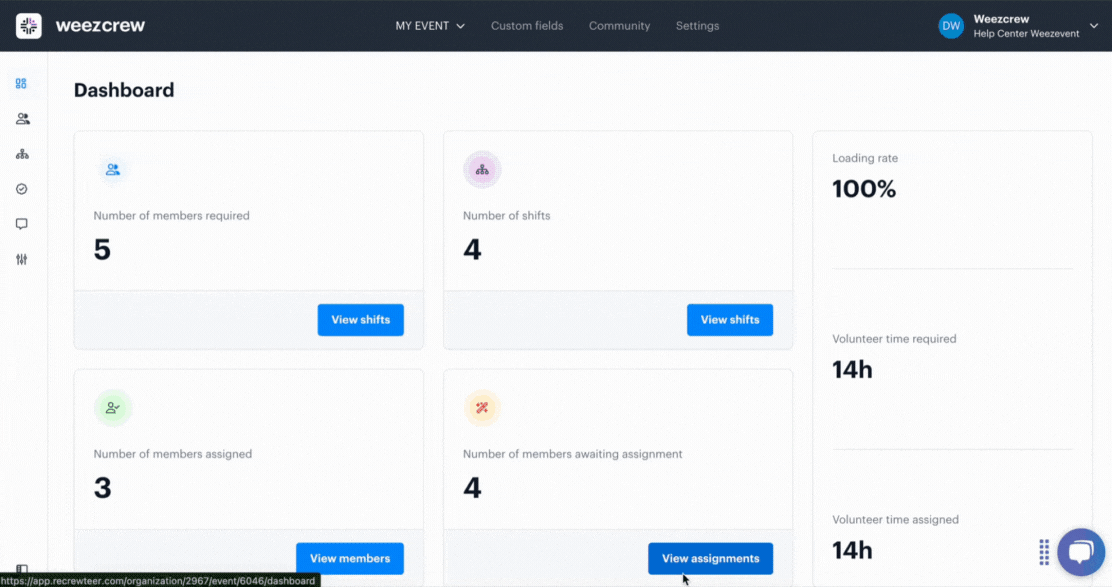Expand the Weezcrew account menu chevron
The height and width of the screenshot is (587, 1112).
tap(1094, 26)
